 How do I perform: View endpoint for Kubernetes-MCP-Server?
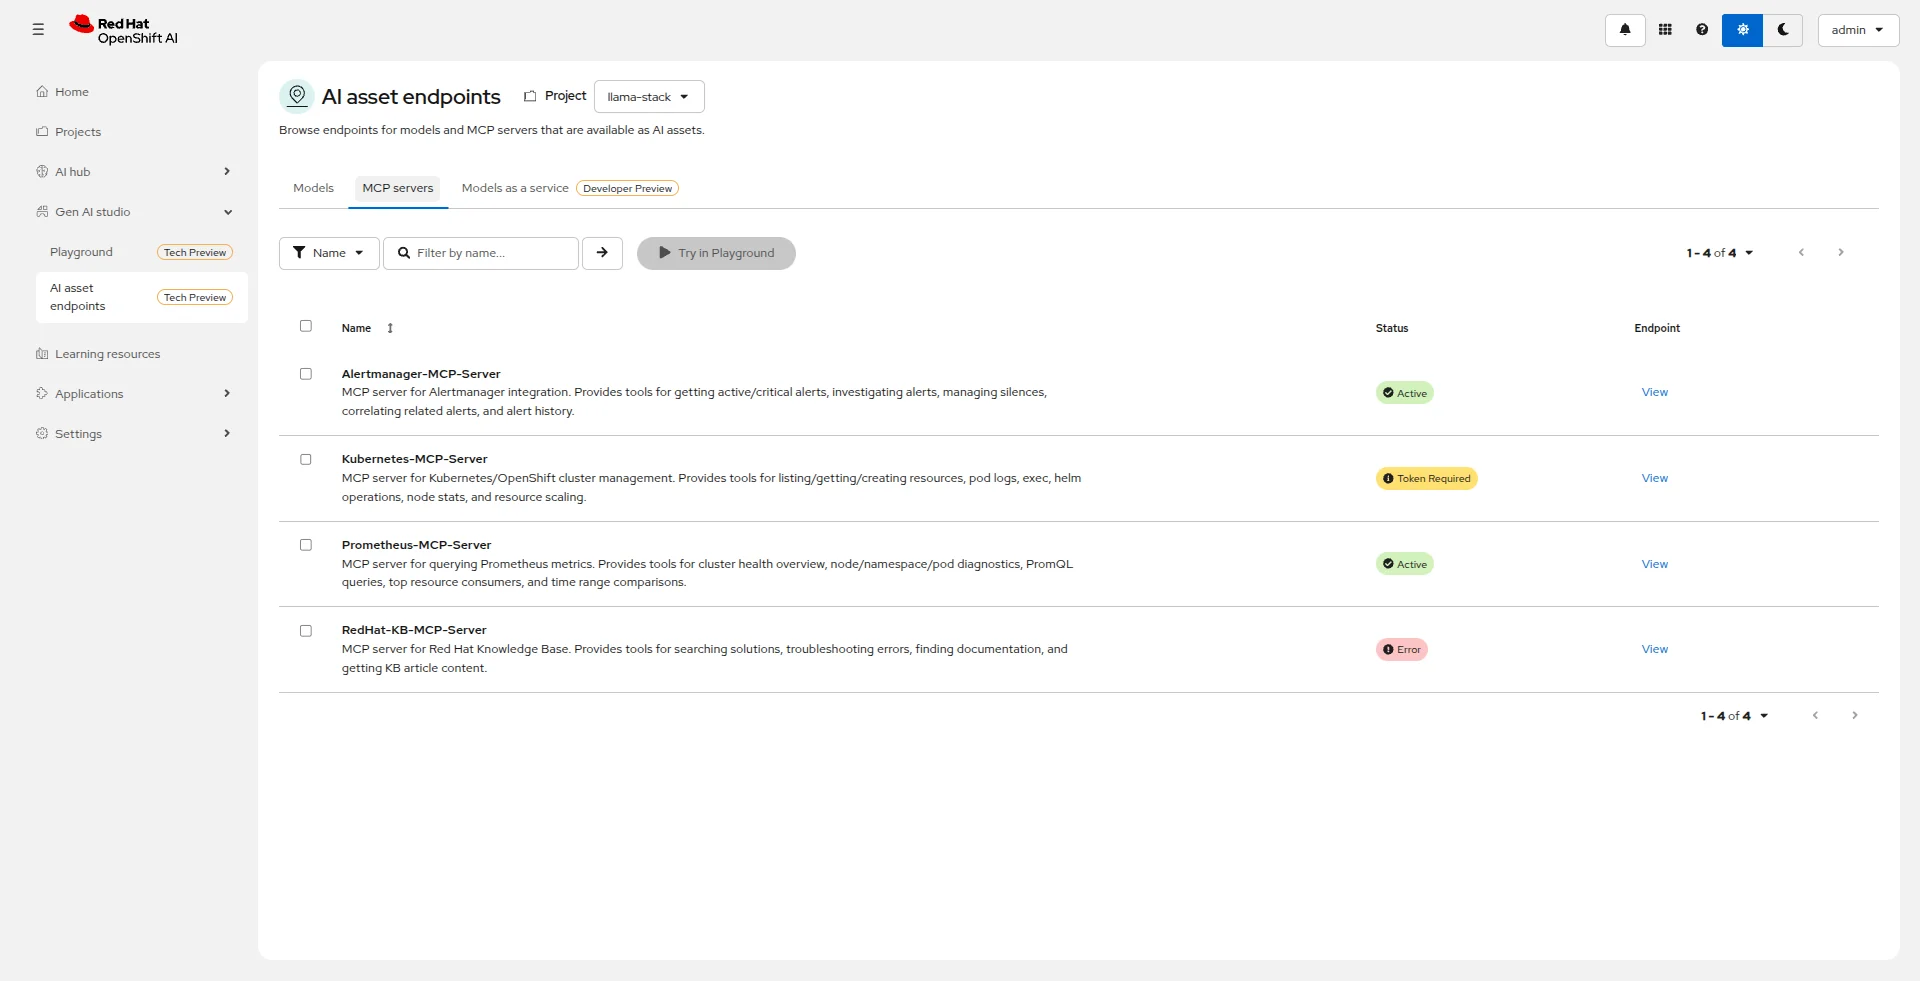(1654, 478)
